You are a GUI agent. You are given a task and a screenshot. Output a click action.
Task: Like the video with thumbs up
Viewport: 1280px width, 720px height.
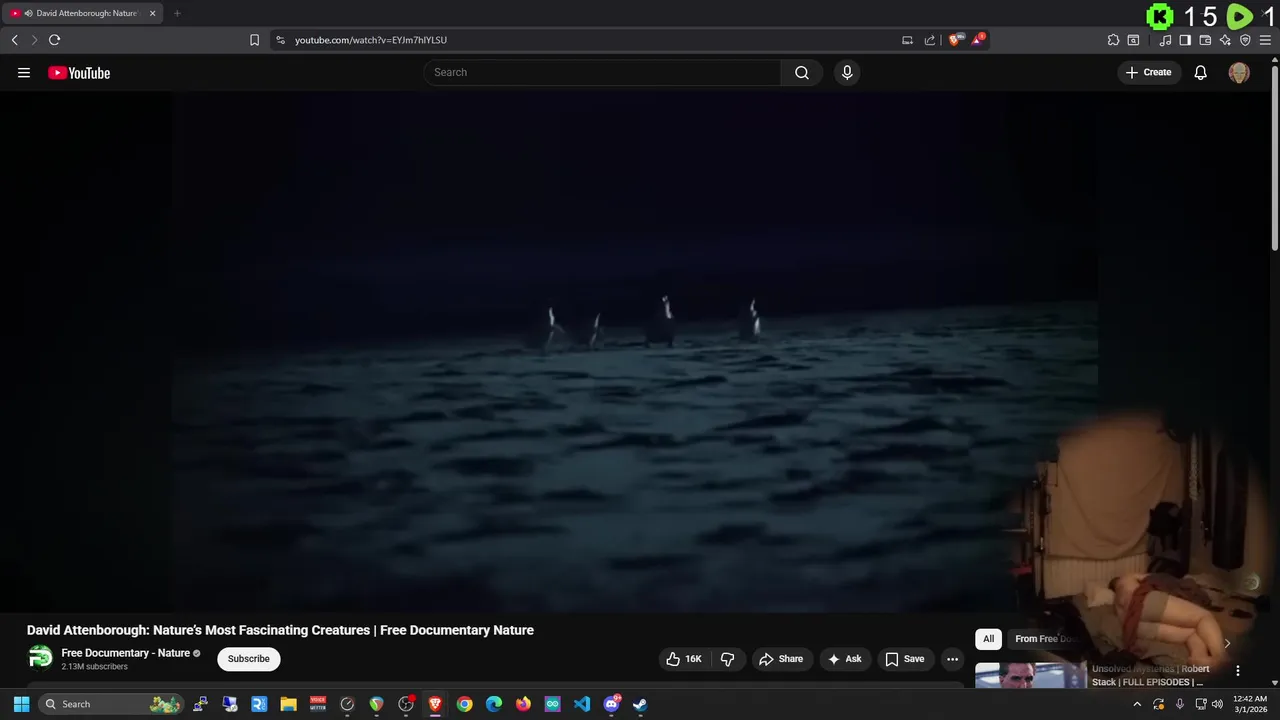pos(684,659)
